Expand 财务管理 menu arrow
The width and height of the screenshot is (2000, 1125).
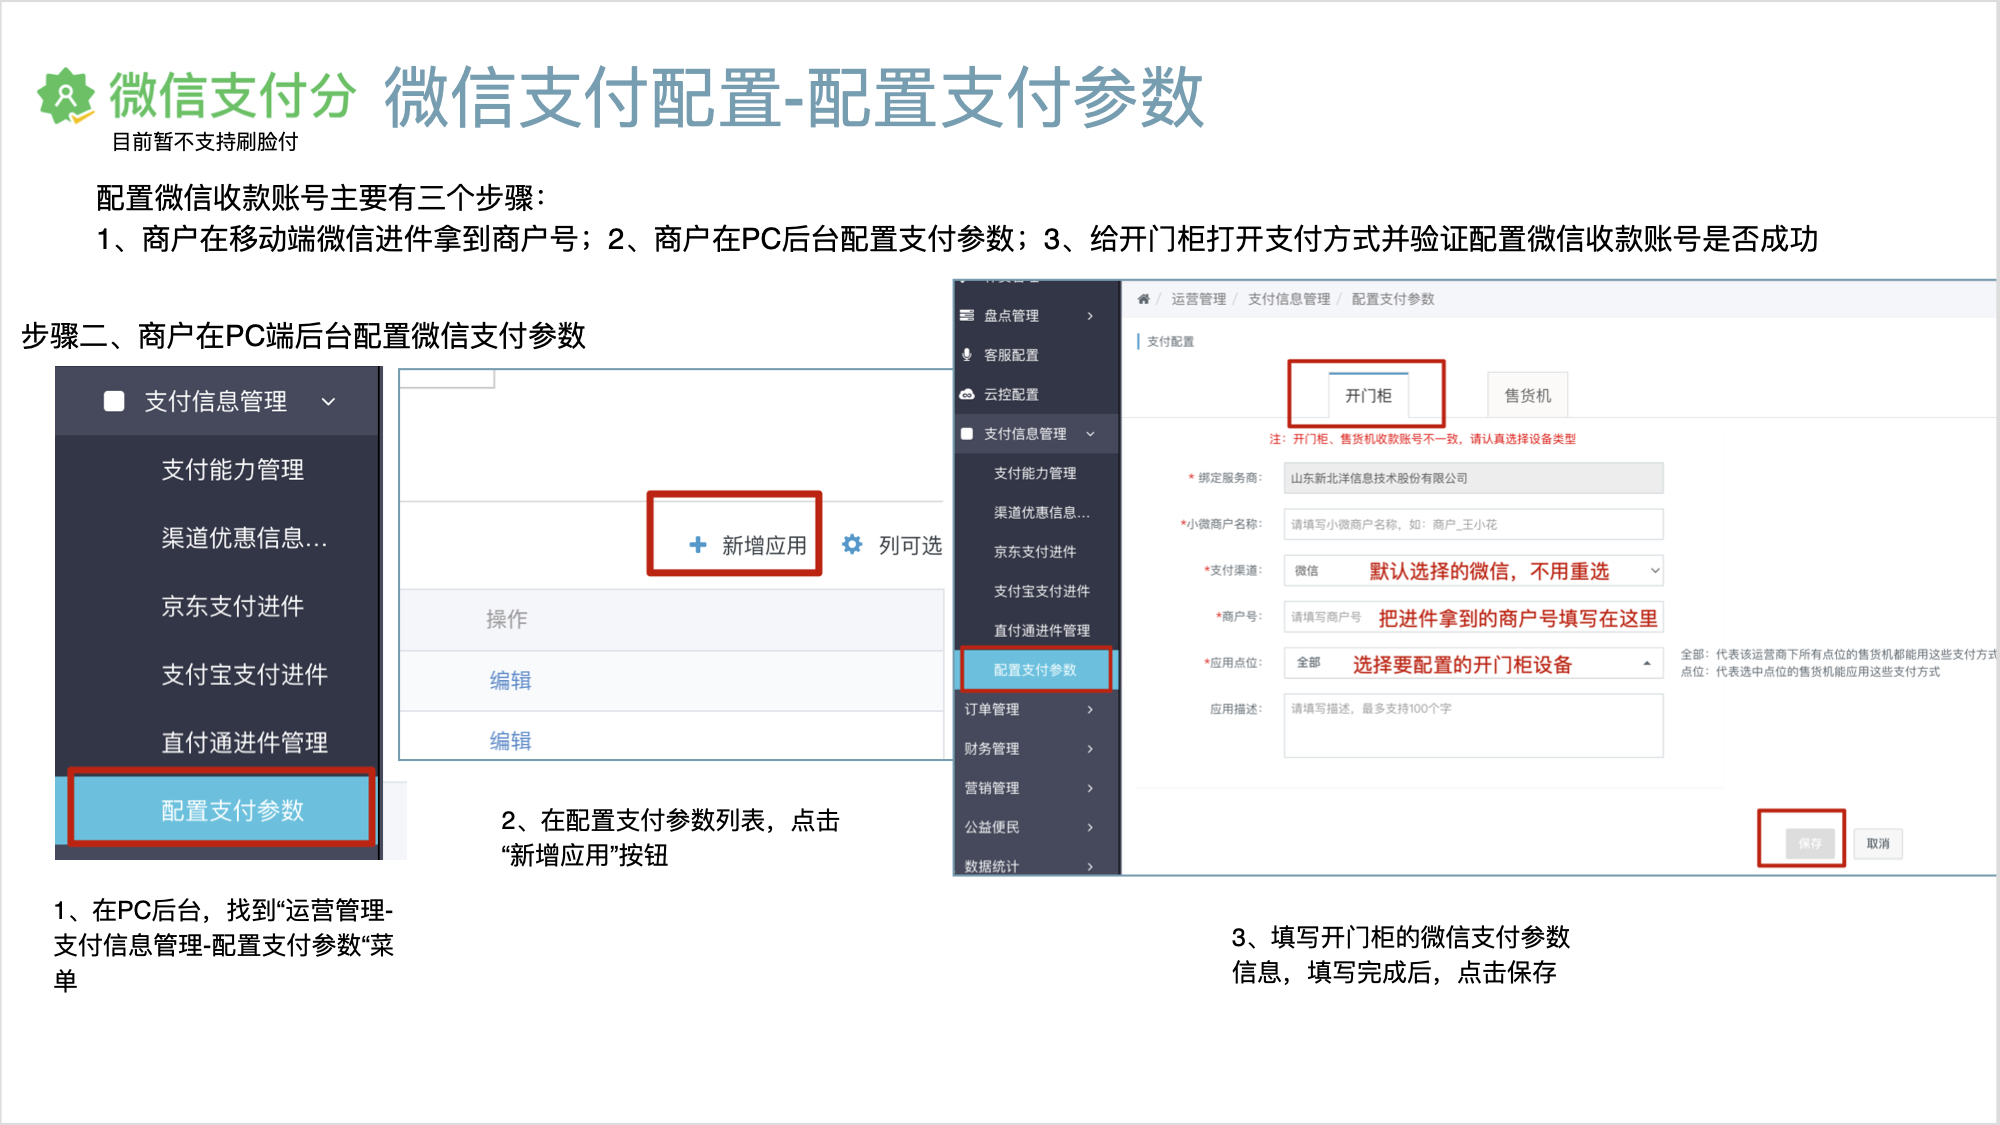coord(1090,749)
